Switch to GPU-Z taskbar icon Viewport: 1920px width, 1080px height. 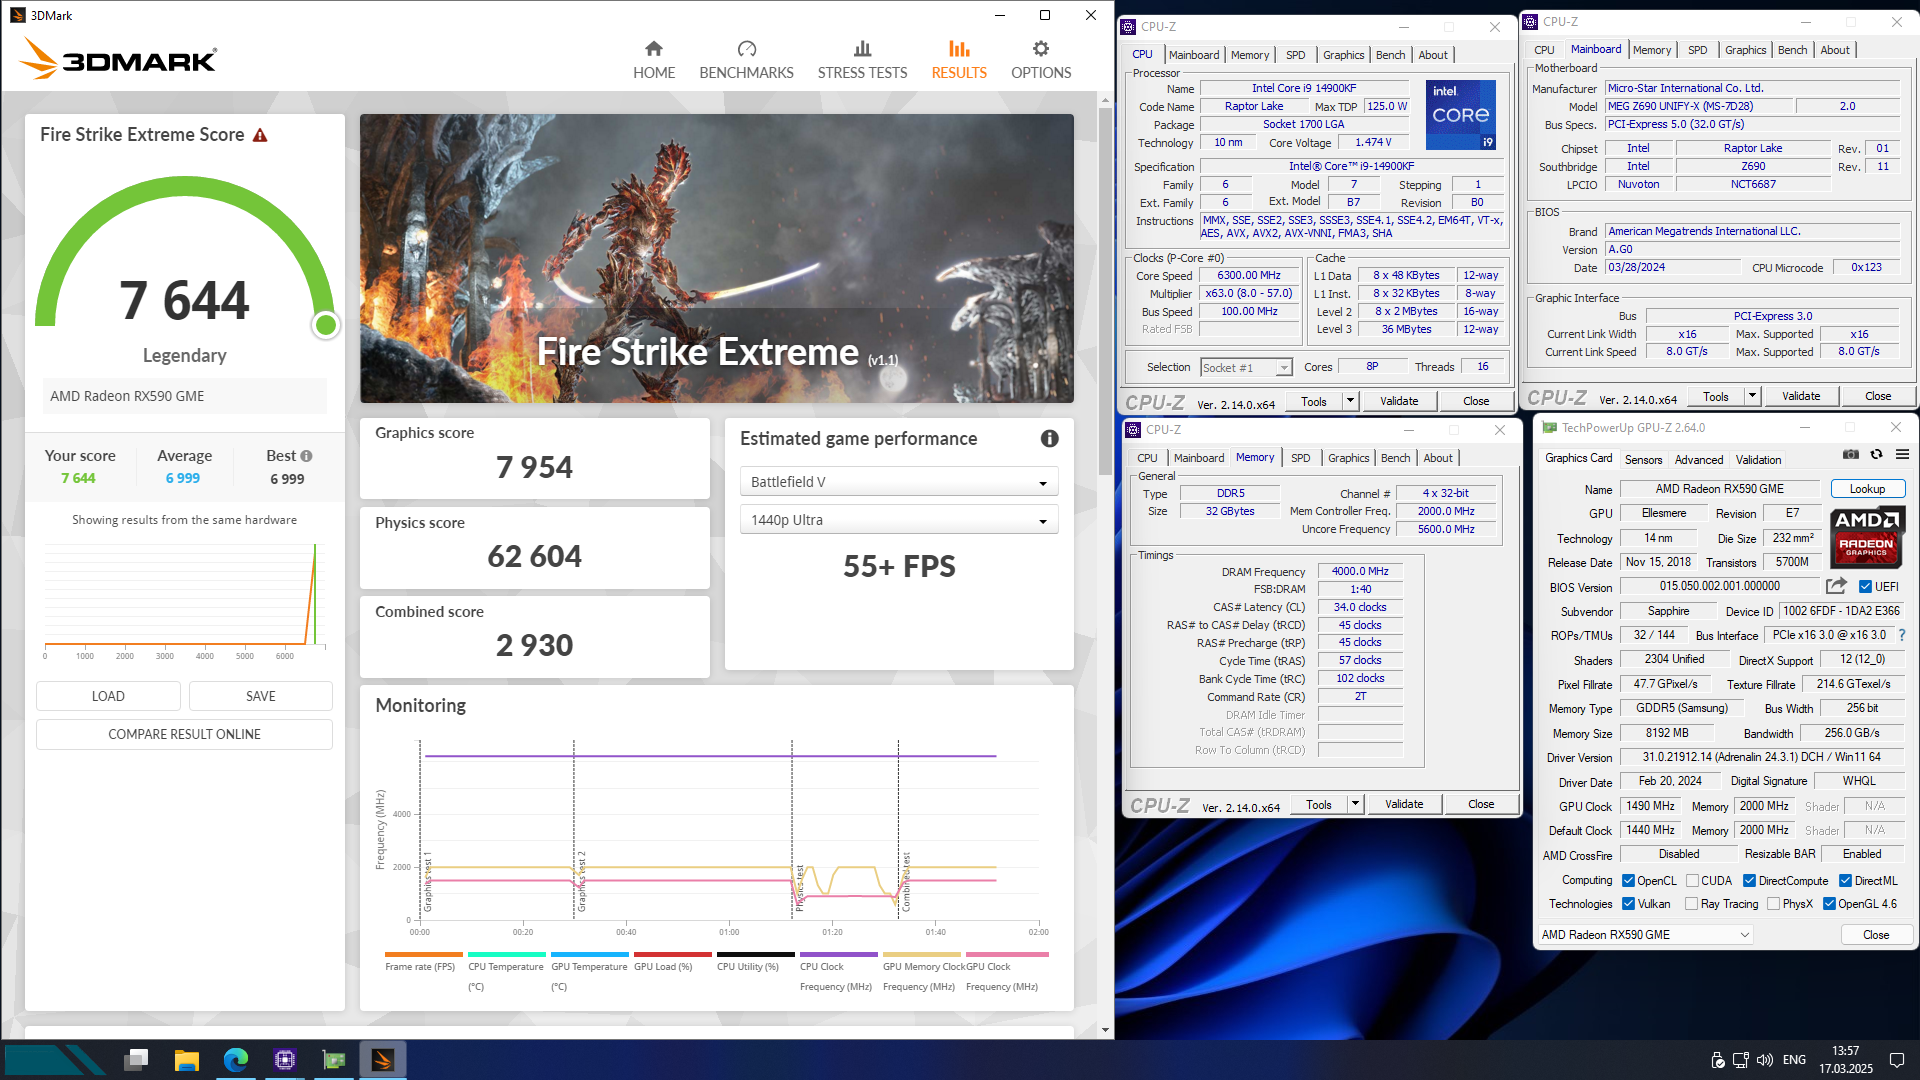point(334,1060)
